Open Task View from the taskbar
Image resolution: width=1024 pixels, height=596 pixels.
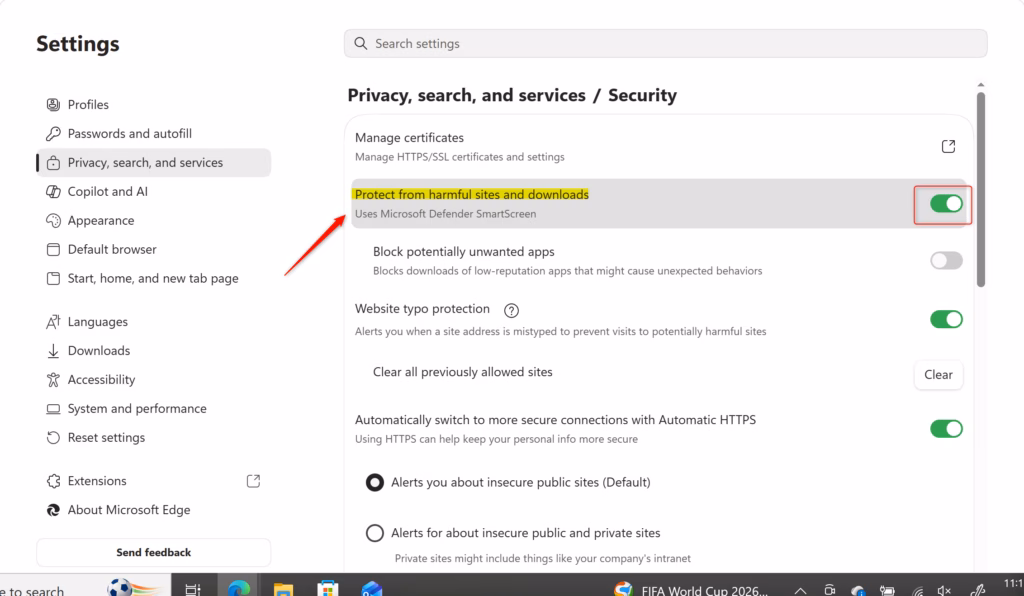pyautogui.click(x=193, y=589)
